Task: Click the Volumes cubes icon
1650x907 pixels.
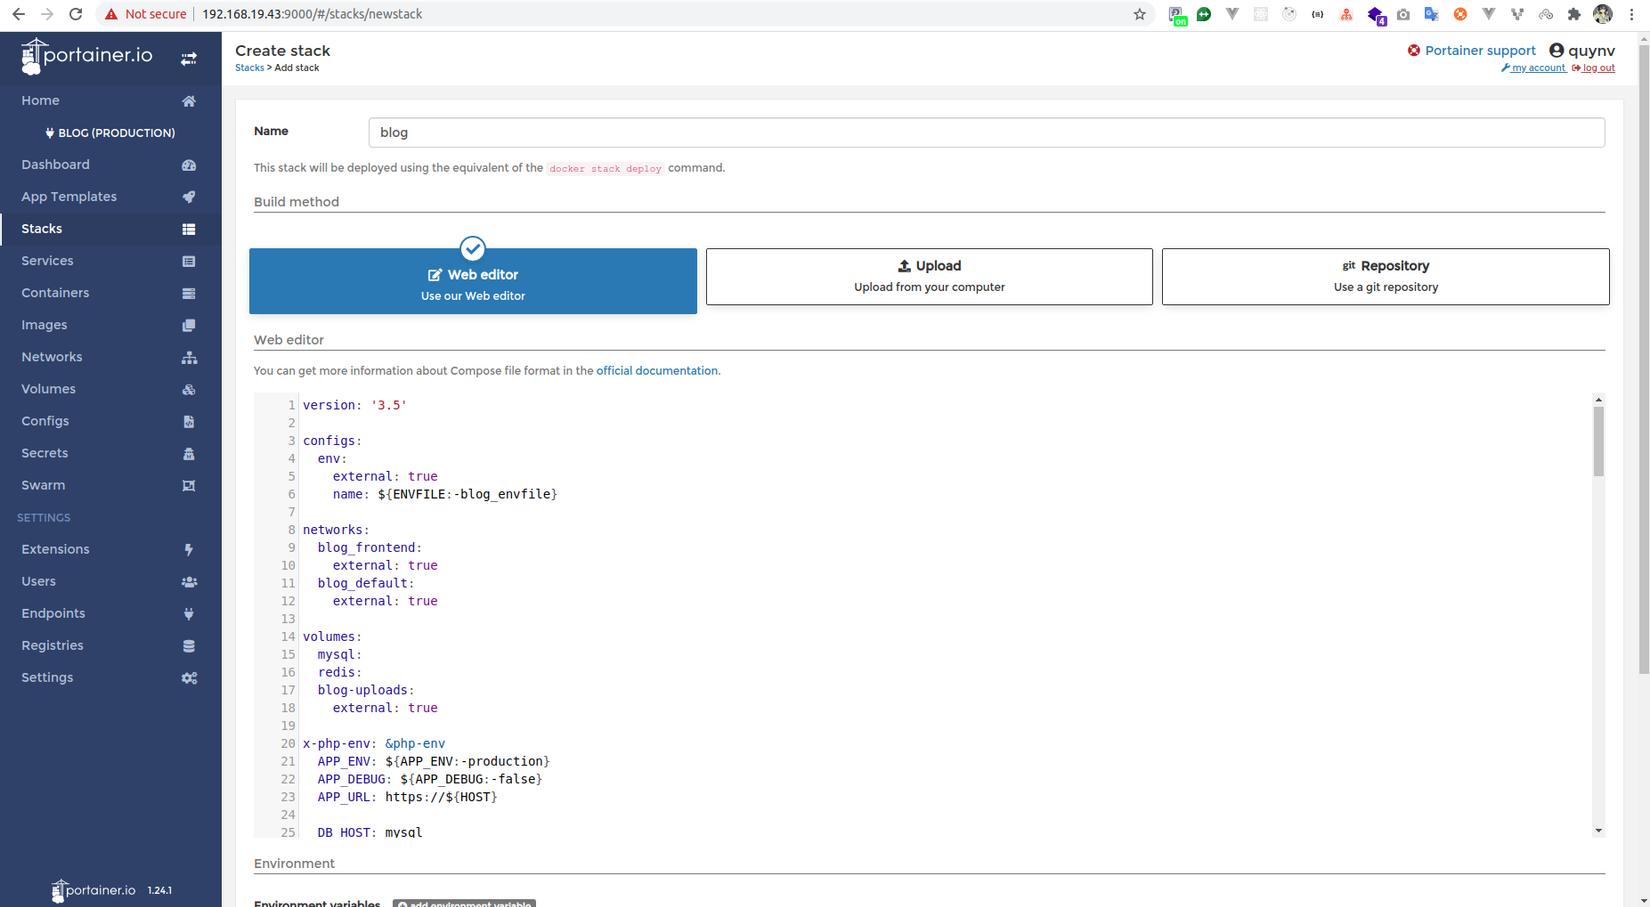Action: 188,389
